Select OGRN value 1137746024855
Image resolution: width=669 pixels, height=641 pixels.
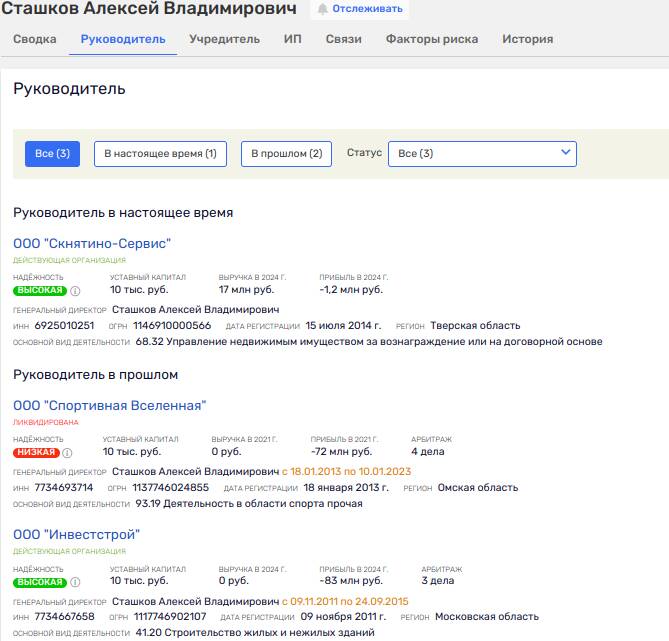[171, 487]
